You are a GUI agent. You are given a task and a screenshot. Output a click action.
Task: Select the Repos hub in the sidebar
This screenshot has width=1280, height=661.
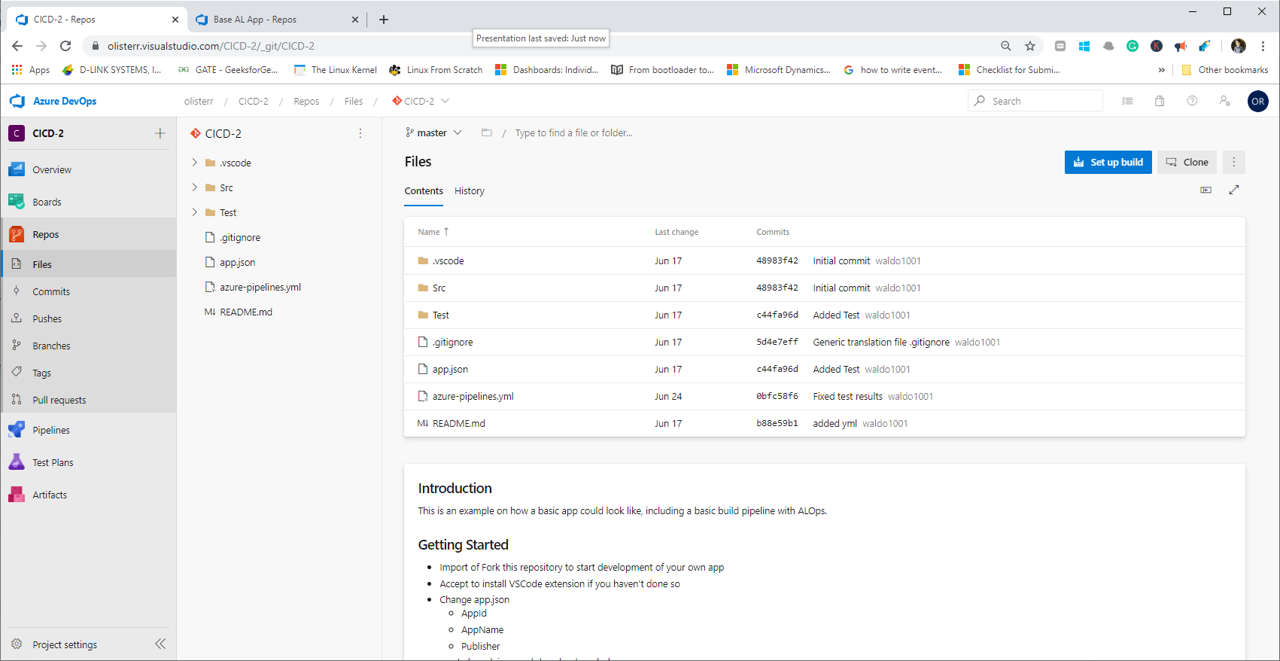[45, 234]
